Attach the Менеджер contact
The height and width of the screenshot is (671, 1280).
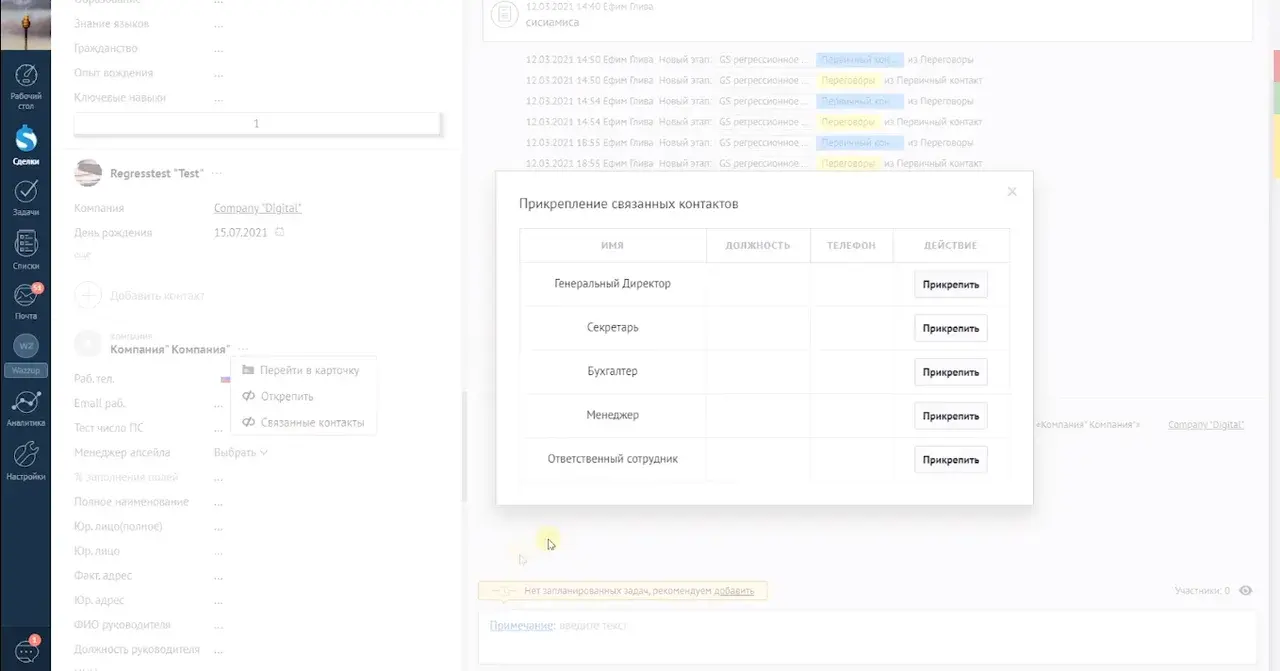point(951,416)
